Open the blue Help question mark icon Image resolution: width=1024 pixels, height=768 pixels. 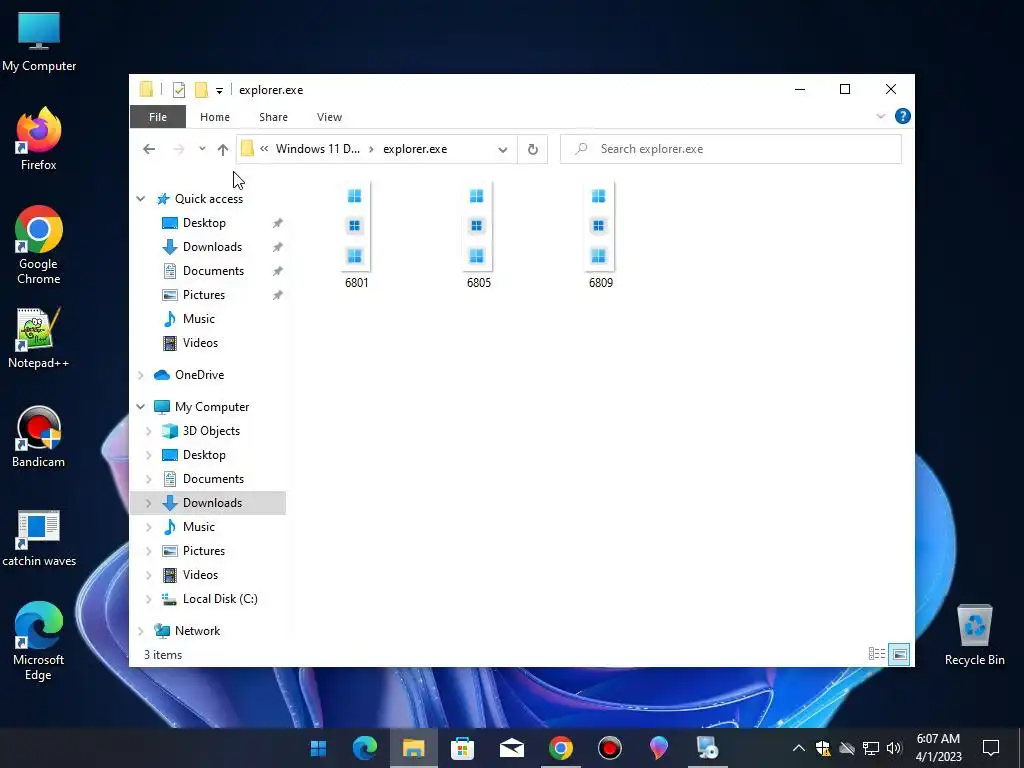pyautogui.click(x=903, y=116)
